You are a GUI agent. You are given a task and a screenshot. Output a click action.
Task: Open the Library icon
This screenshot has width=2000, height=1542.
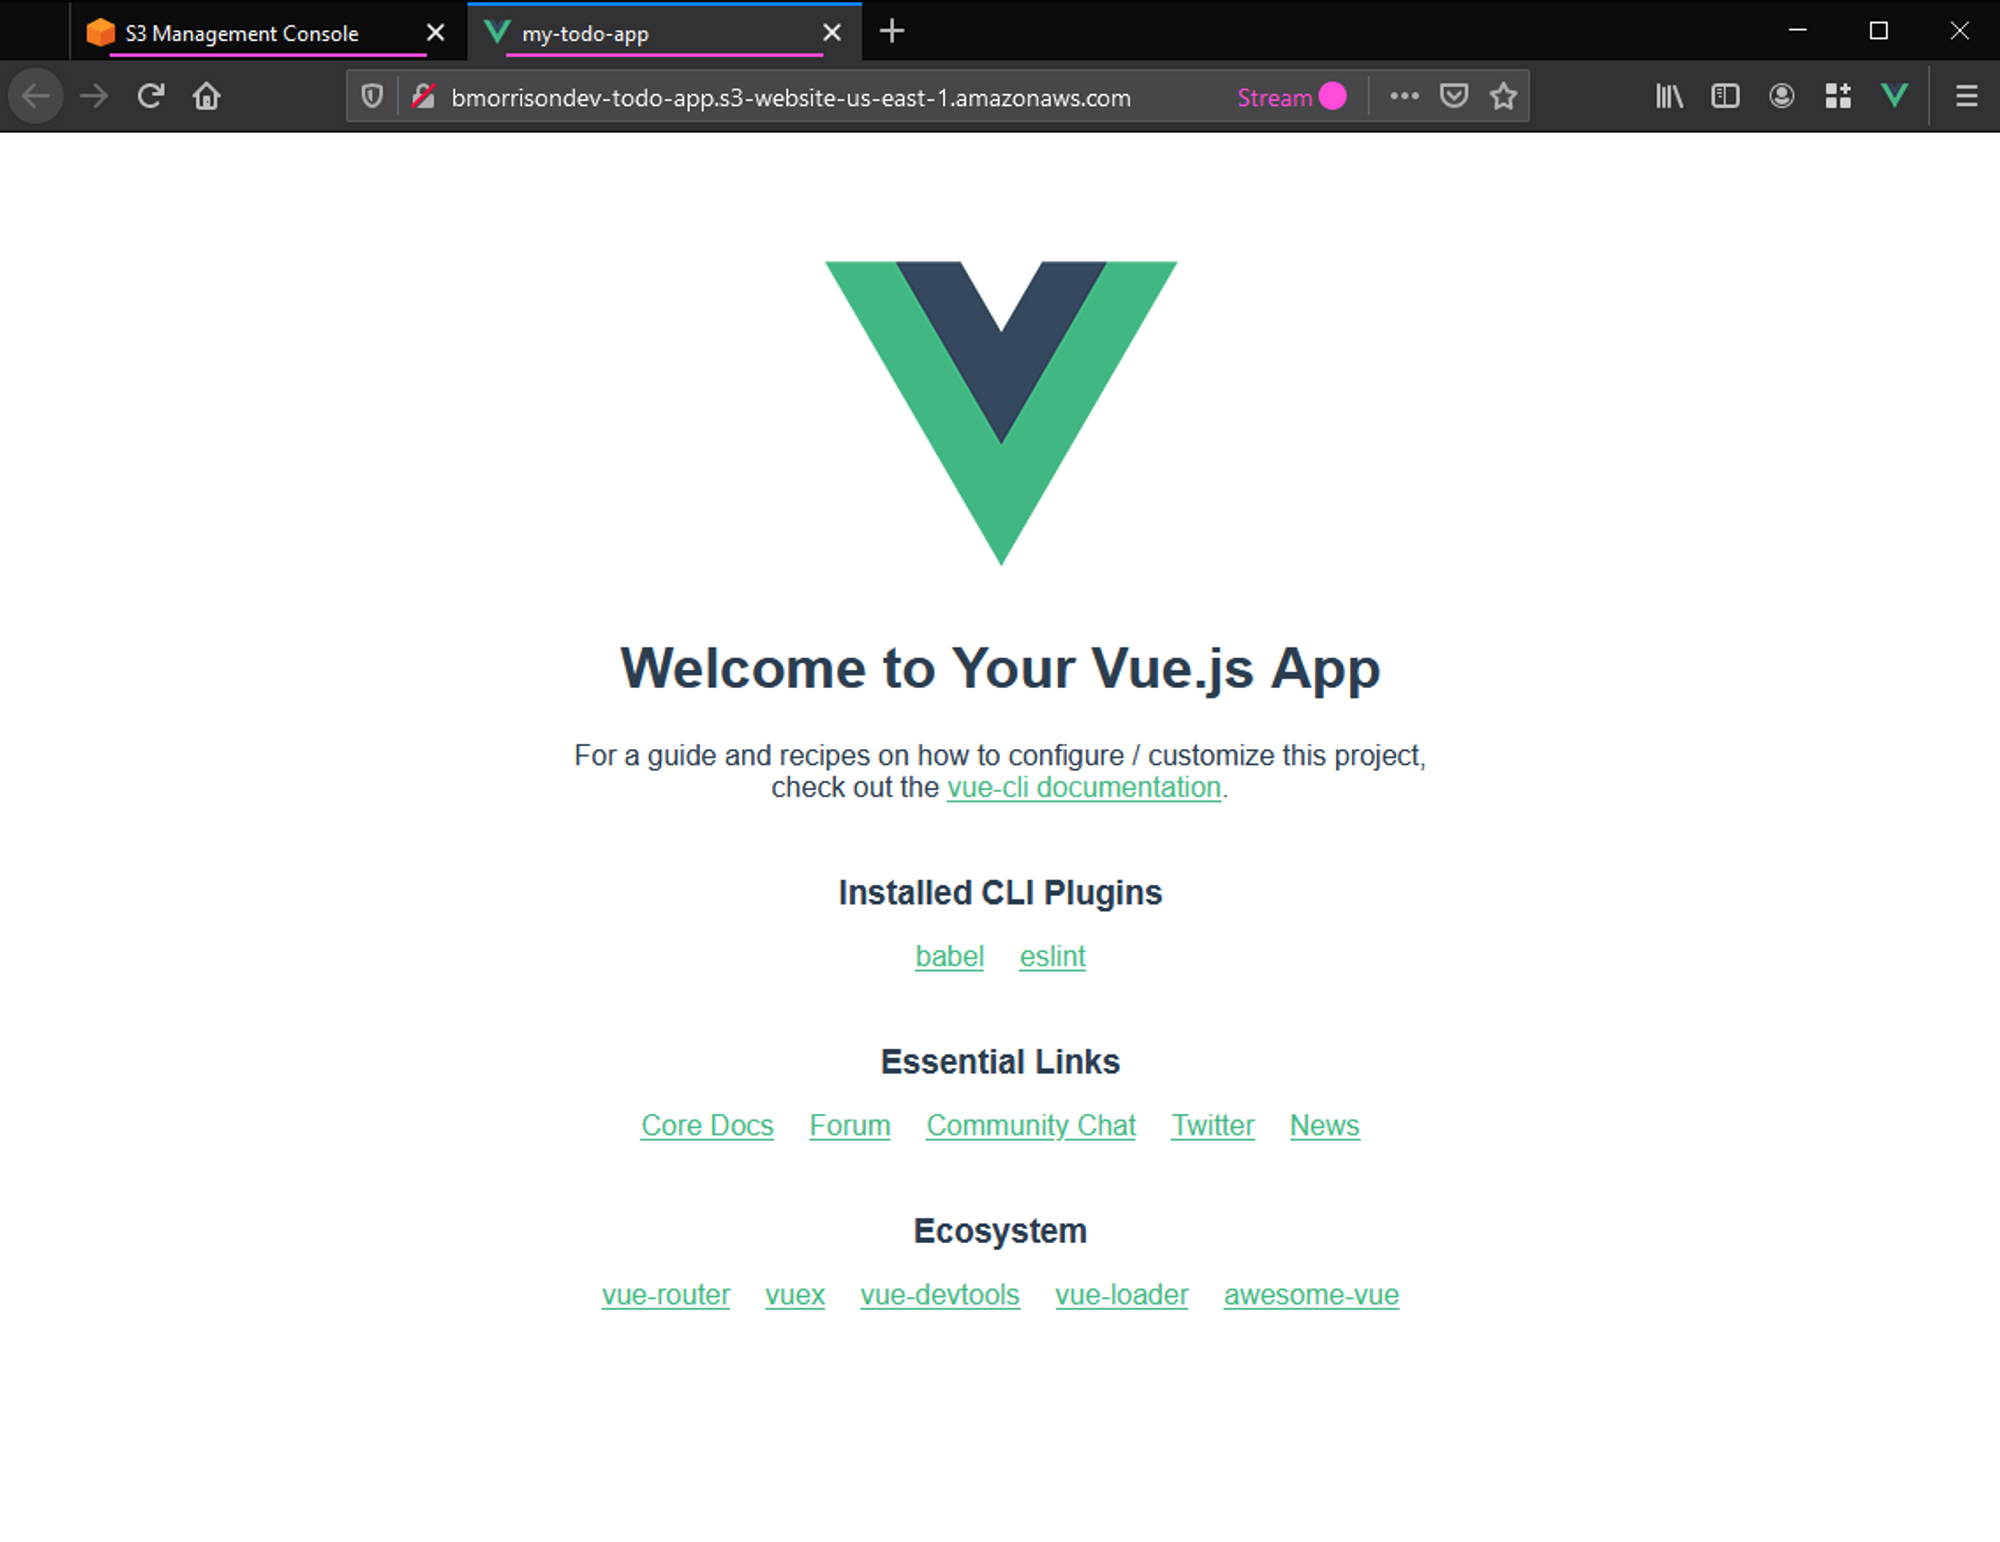pyautogui.click(x=1669, y=96)
